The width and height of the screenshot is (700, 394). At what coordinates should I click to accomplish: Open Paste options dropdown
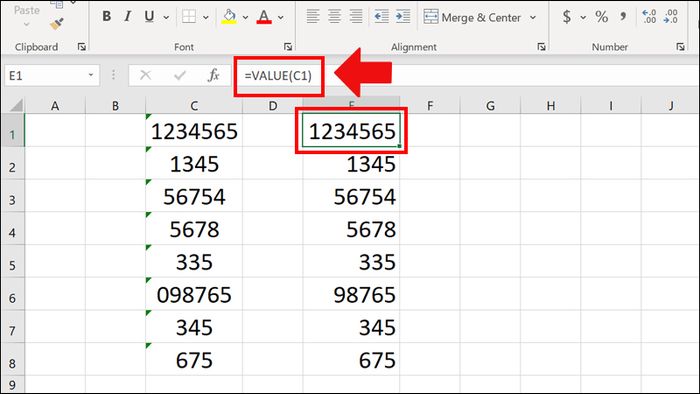26,24
